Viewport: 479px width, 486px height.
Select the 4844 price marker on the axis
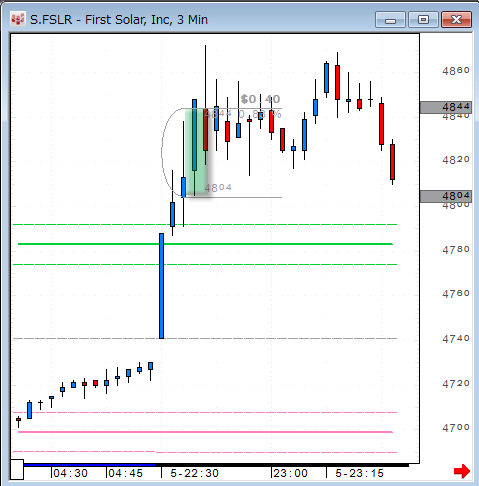(x=446, y=107)
